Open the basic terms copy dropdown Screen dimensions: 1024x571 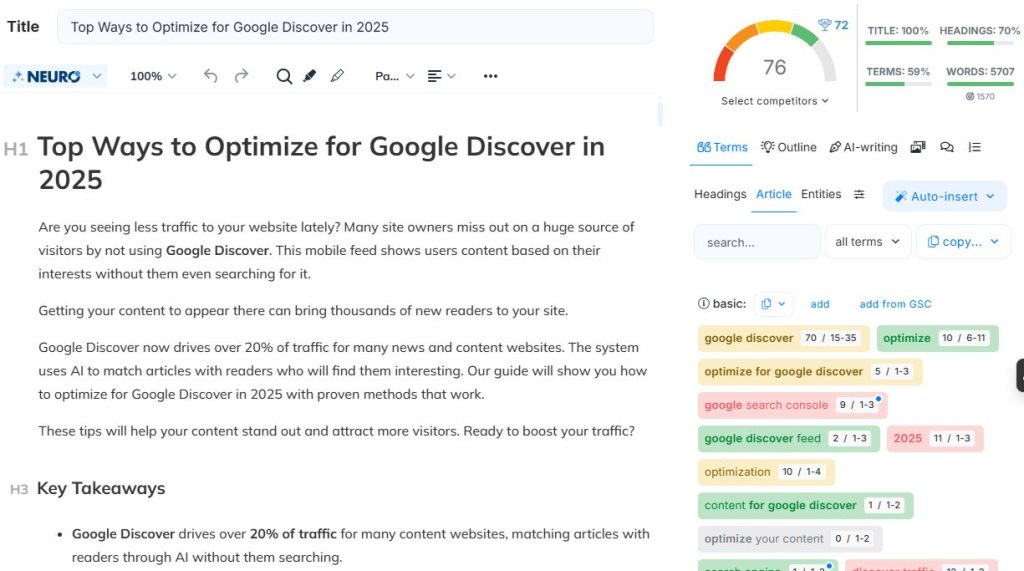pyautogui.click(x=773, y=304)
